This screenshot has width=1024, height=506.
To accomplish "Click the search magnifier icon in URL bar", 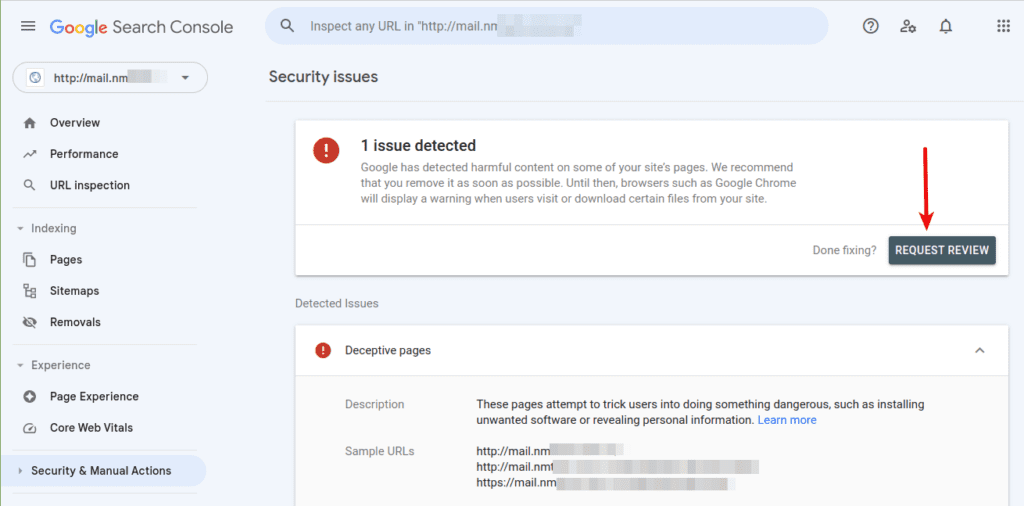I will (287, 26).
